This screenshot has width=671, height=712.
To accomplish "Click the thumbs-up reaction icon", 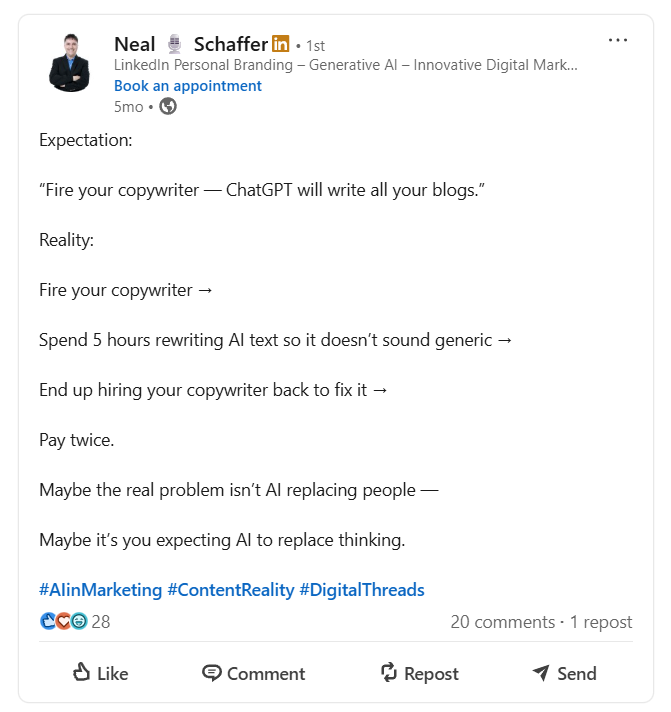I will pos(47,621).
